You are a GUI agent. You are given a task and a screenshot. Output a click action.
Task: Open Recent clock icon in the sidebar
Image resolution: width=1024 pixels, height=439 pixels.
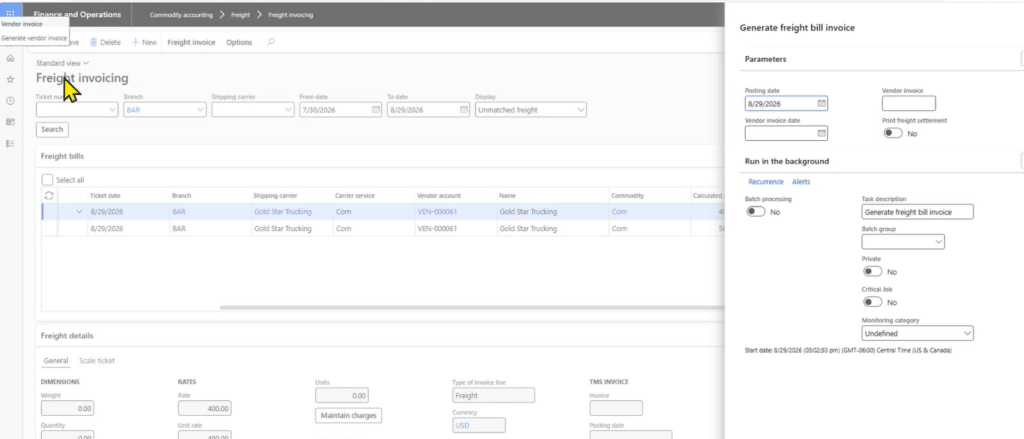(x=10, y=101)
